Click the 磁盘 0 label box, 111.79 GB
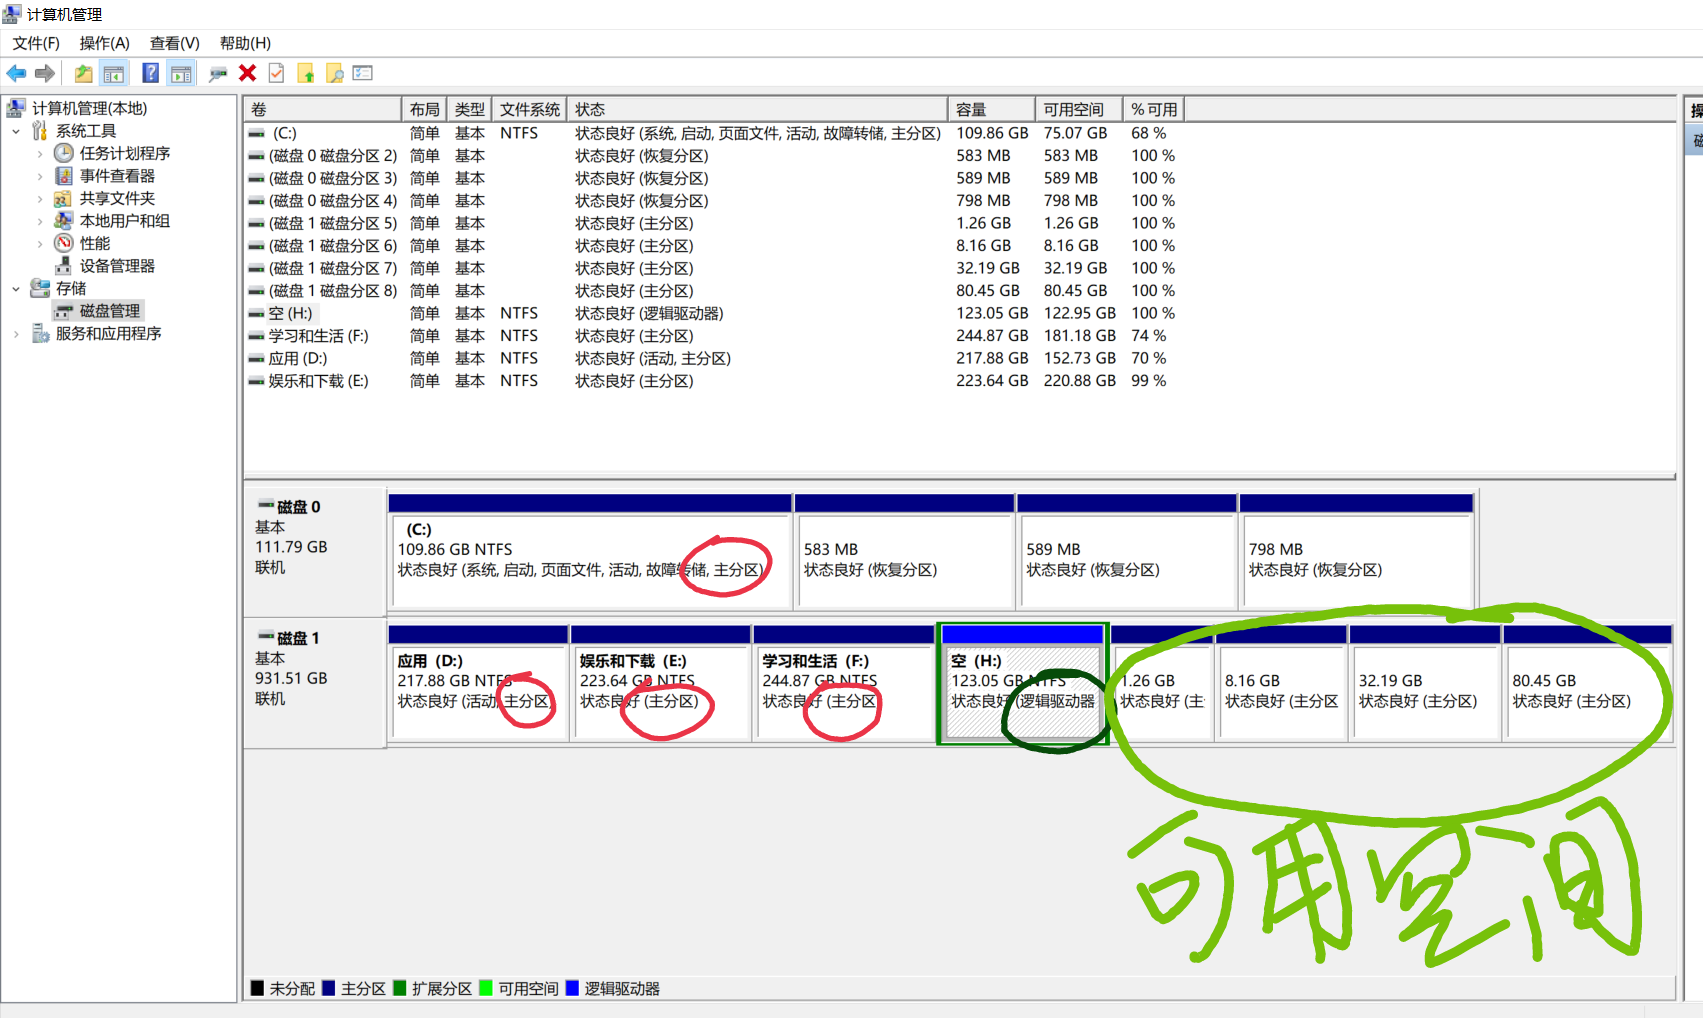This screenshot has height=1018, width=1703. pyautogui.click(x=315, y=550)
